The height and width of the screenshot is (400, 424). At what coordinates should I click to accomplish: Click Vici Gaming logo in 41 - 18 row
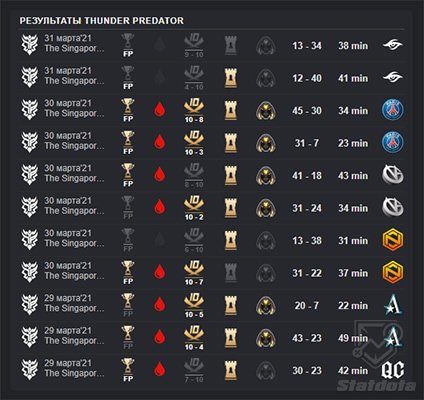coord(393,175)
